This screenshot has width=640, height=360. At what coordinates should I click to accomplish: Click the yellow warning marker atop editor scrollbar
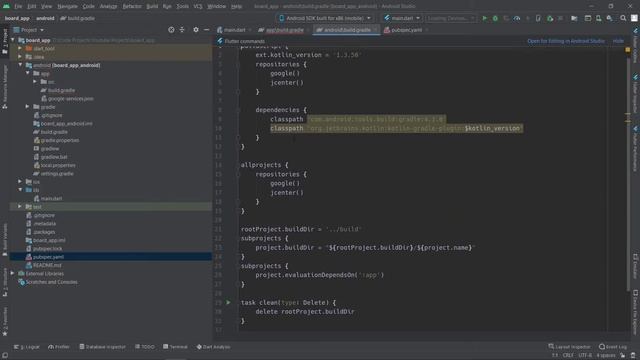click(628, 49)
